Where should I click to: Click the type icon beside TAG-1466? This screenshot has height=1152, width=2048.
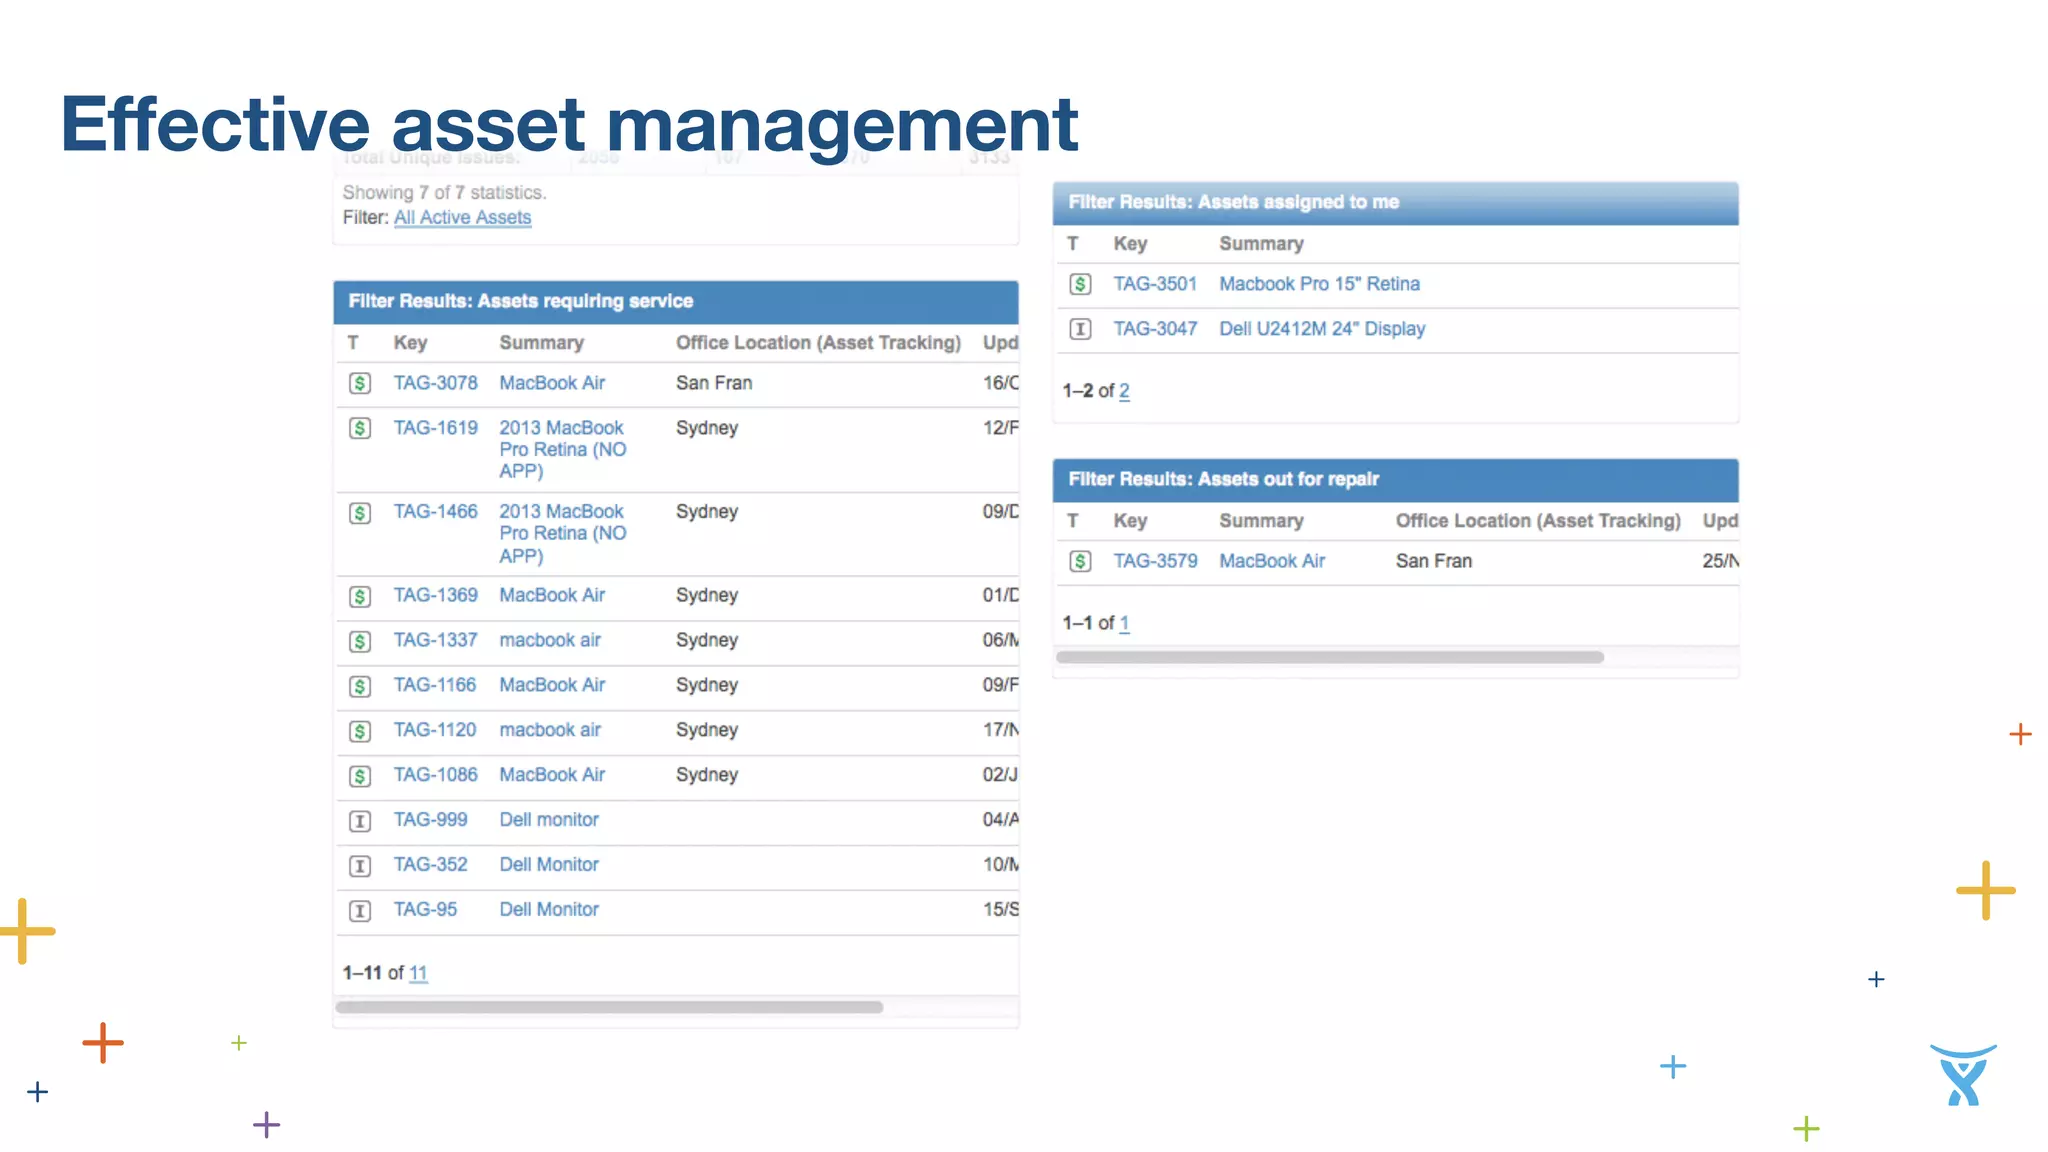tap(360, 513)
